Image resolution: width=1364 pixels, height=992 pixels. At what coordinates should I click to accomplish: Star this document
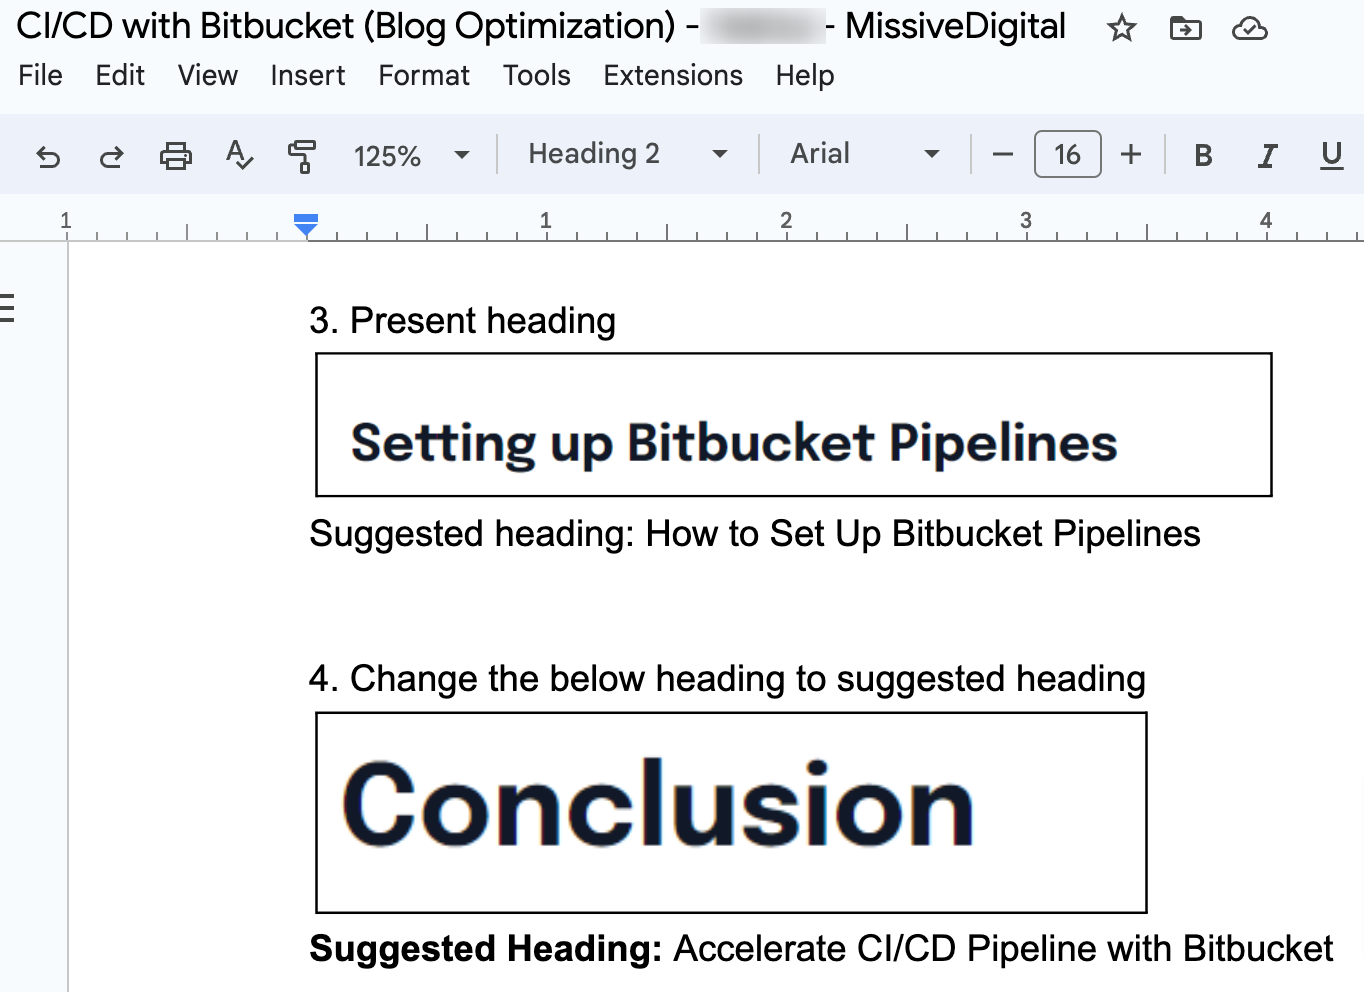click(x=1121, y=28)
